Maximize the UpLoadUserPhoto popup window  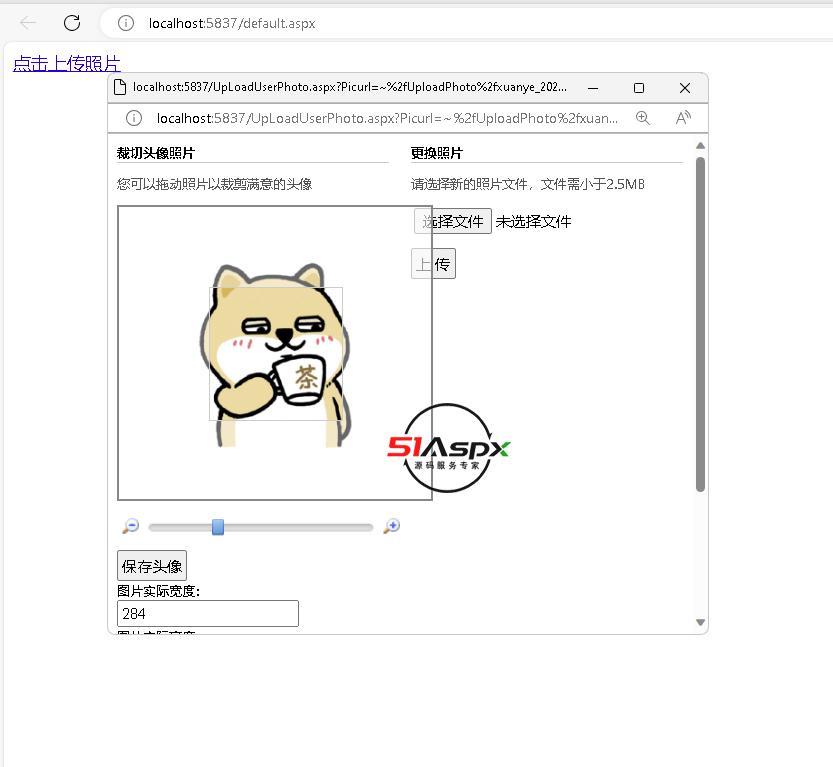click(x=639, y=88)
